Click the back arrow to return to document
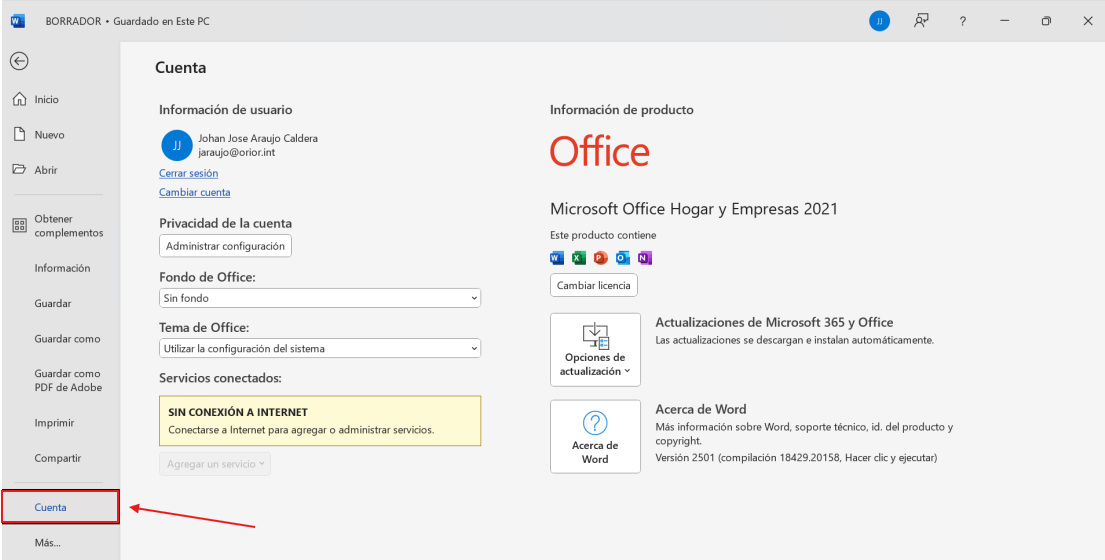 click(x=19, y=61)
